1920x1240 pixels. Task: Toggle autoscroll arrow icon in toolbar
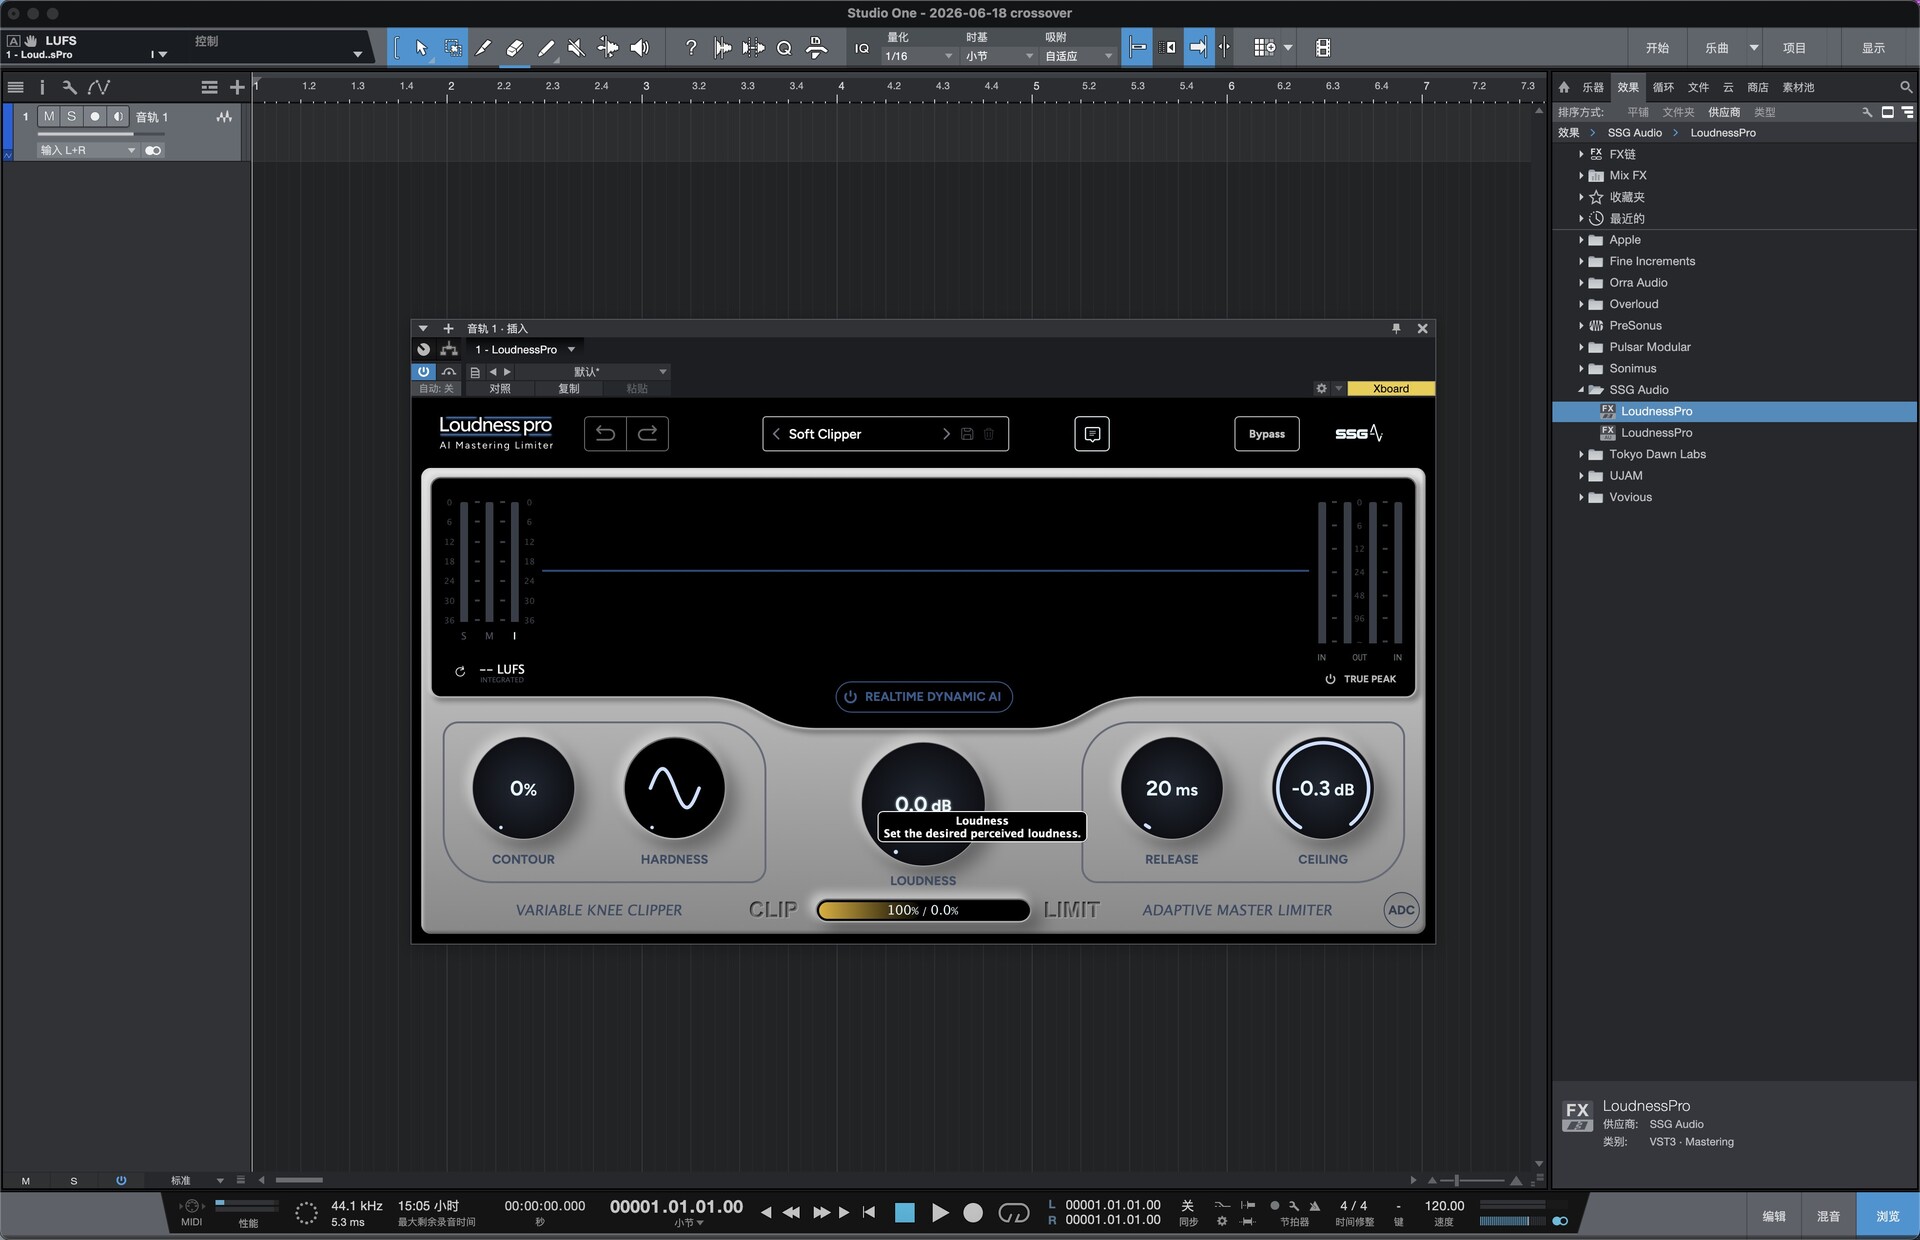(x=1198, y=47)
